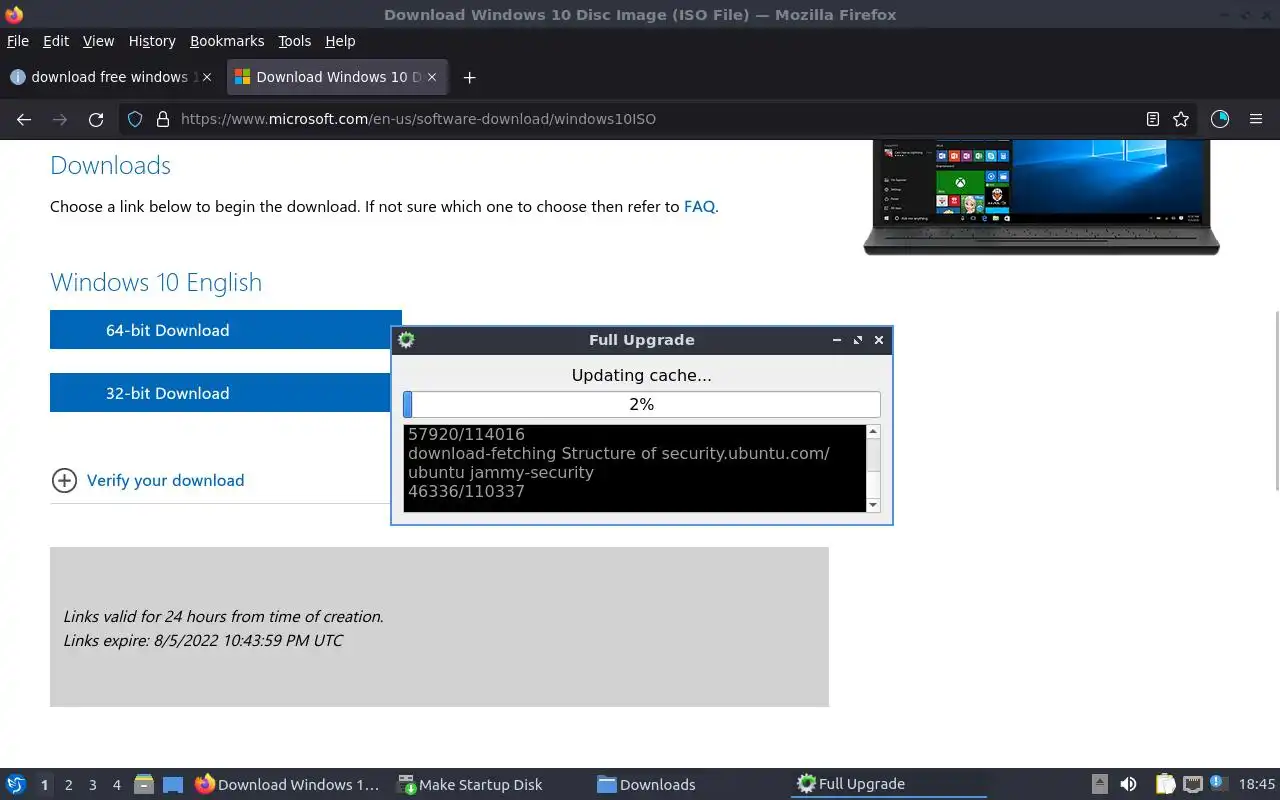Close the 'download free windows' tab
The width and height of the screenshot is (1280, 800).
[x=207, y=77]
